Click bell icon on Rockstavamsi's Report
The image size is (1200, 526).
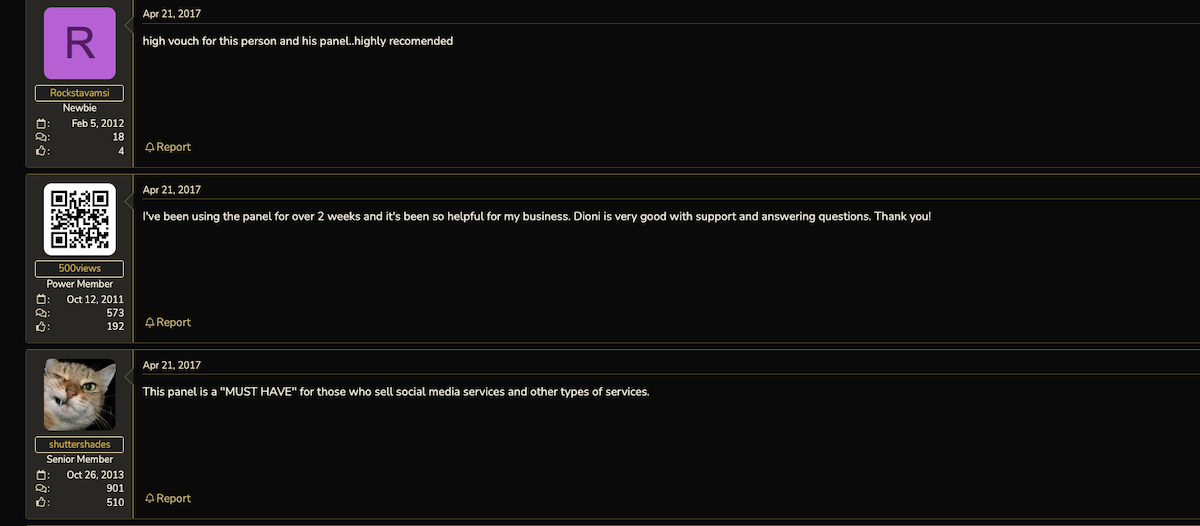click(x=150, y=147)
